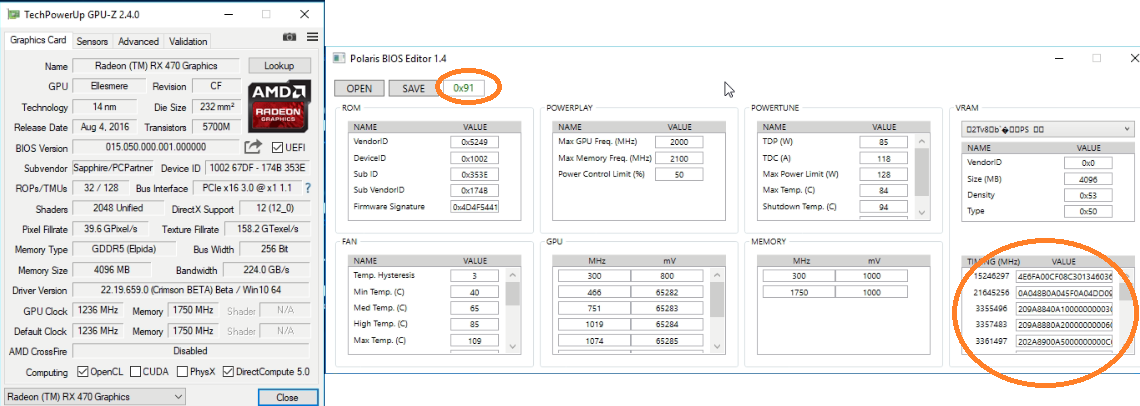Click the Lookup button

(278, 65)
